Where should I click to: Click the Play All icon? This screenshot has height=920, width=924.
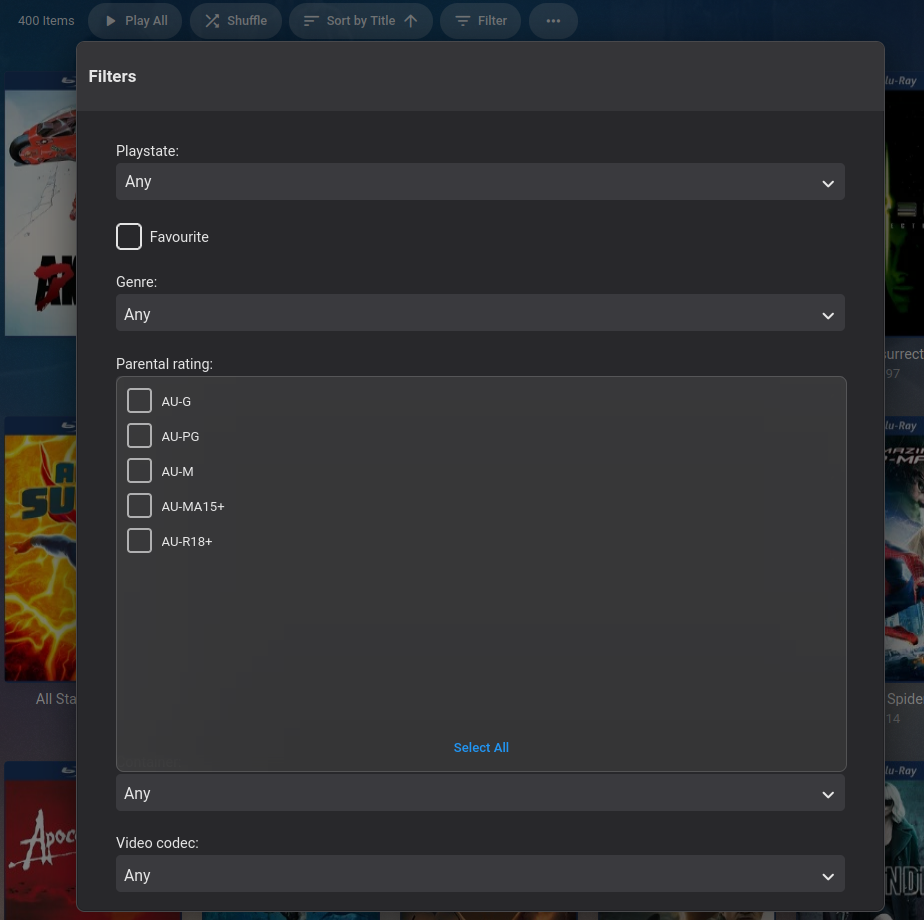[113, 20]
